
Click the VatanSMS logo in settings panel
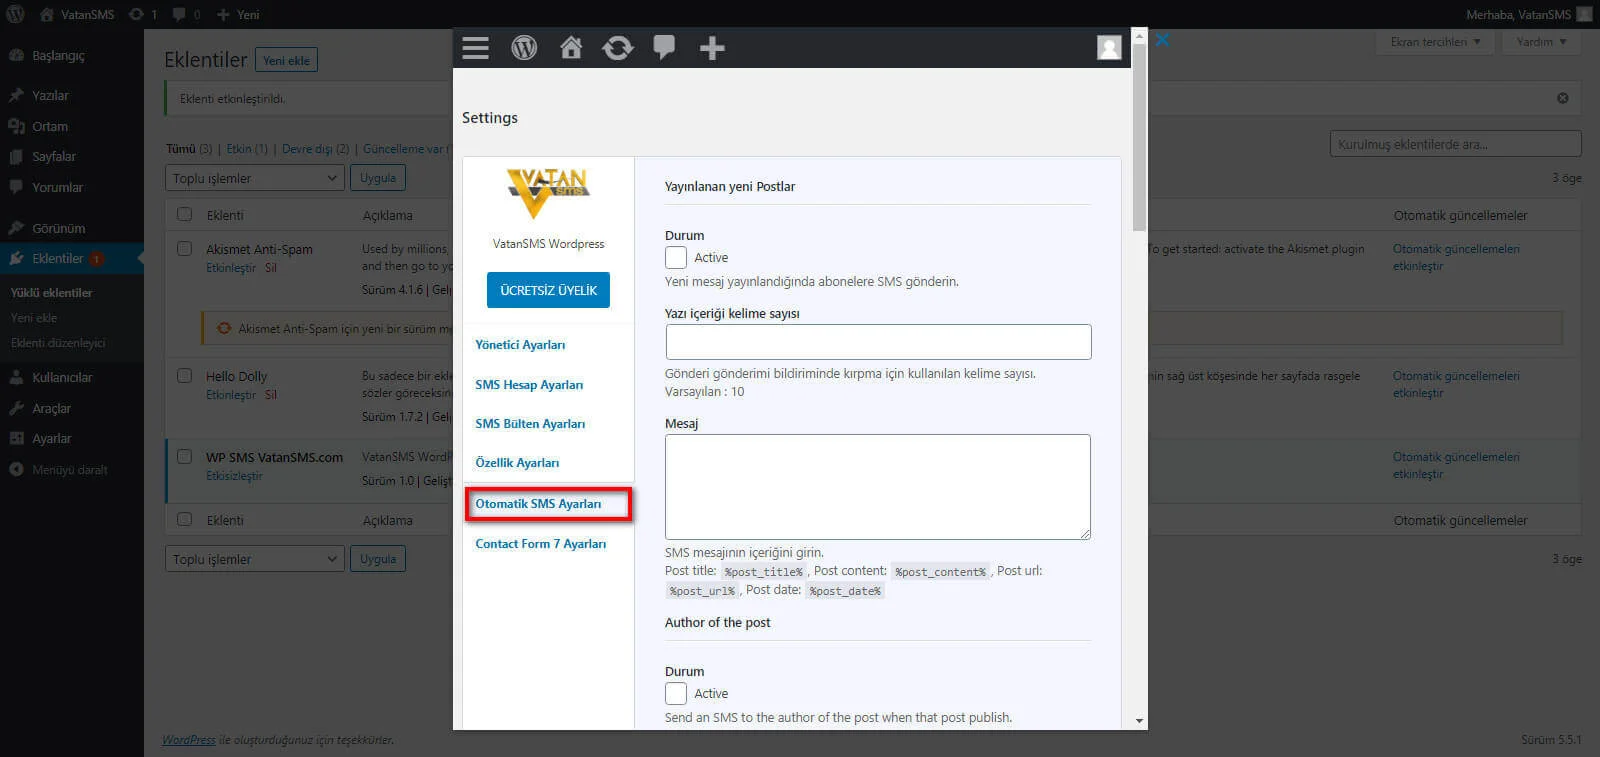pyautogui.click(x=547, y=192)
